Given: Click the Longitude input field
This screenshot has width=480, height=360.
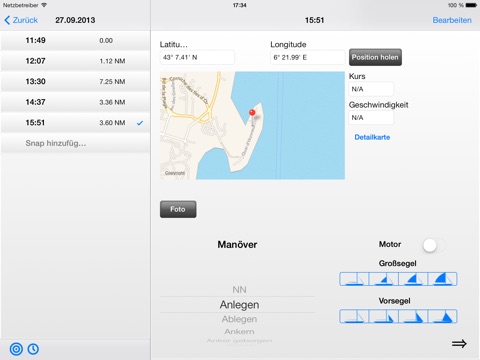Looking at the screenshot, I should click(307, 57).
